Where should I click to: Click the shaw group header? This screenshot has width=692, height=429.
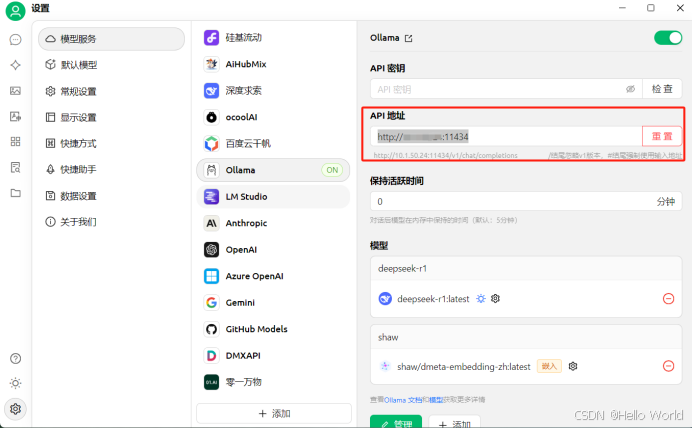[x=526, y=337]
